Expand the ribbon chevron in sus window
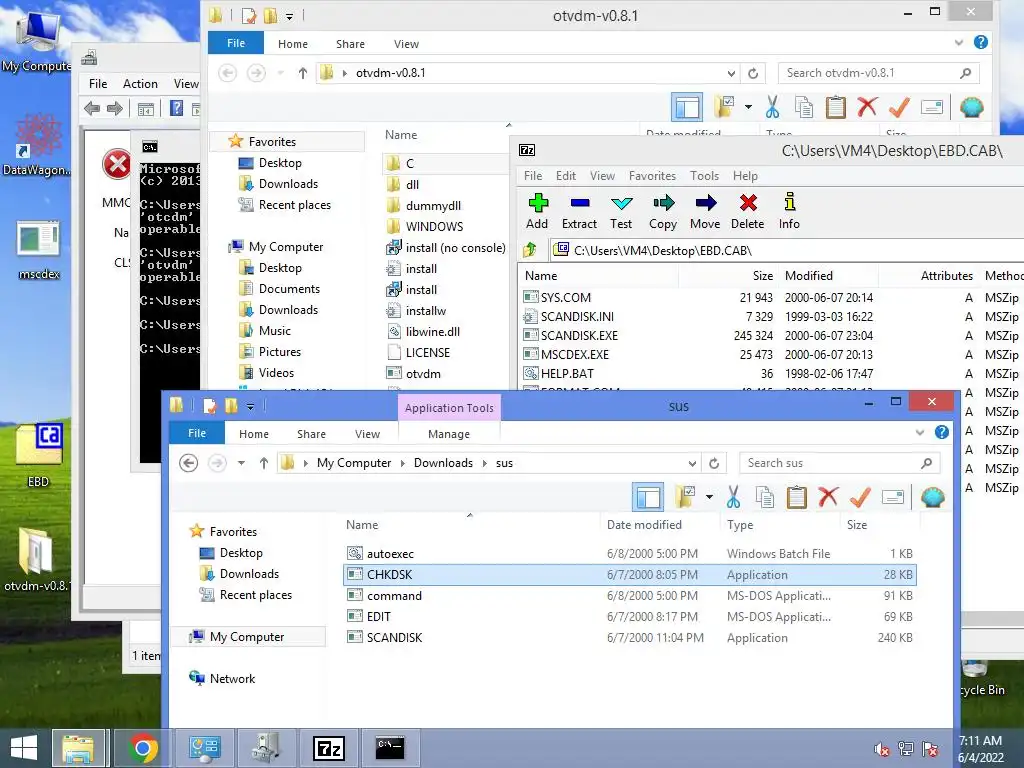 coord(920,432)
